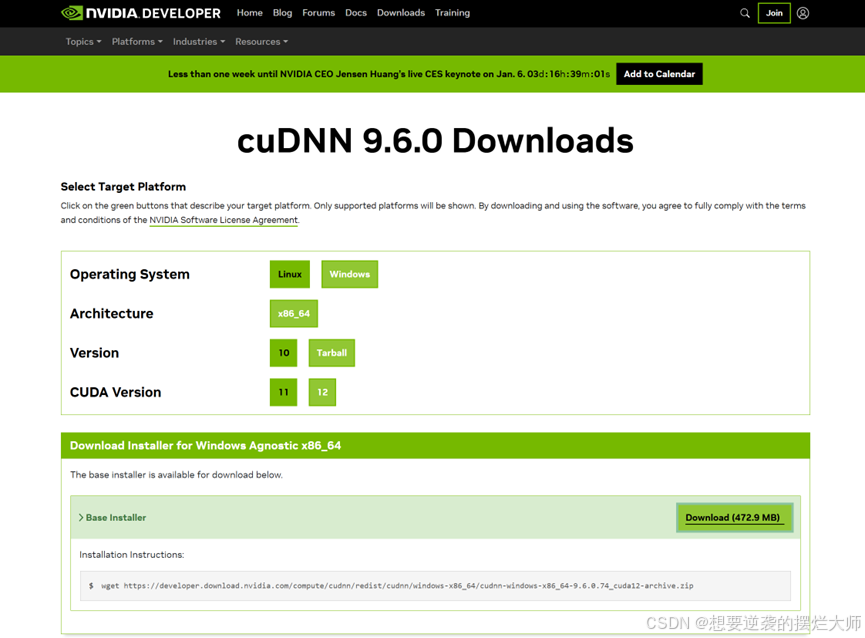Click the Operating System label

point(130,275)
